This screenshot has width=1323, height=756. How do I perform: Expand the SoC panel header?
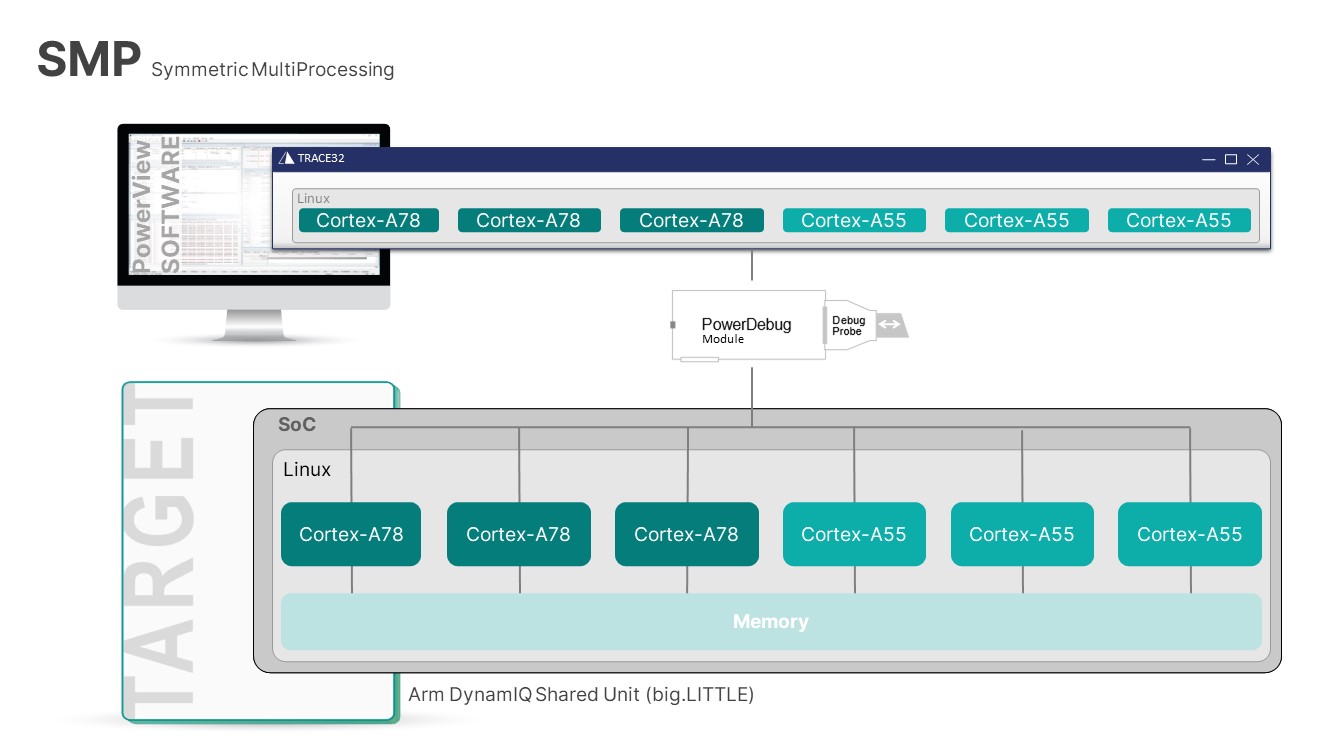(295, 424)
